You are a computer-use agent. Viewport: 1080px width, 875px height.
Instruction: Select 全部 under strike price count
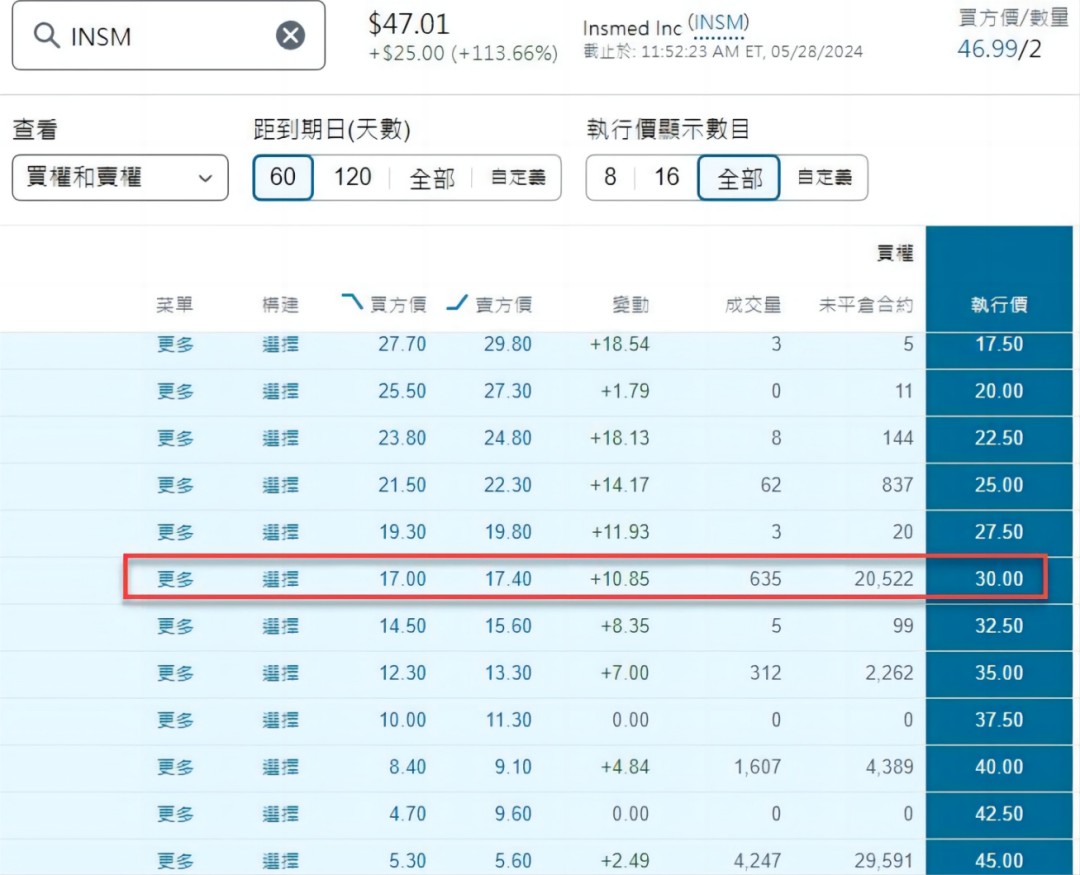(739, 178)
